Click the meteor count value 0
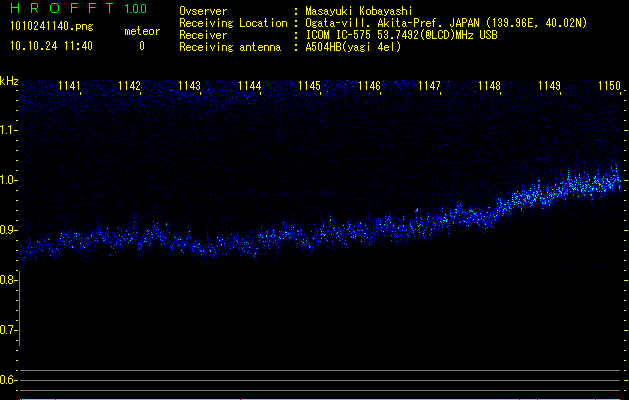Viewport: 629px width, 400px height. pyautogui.click(x=141, y=46)
